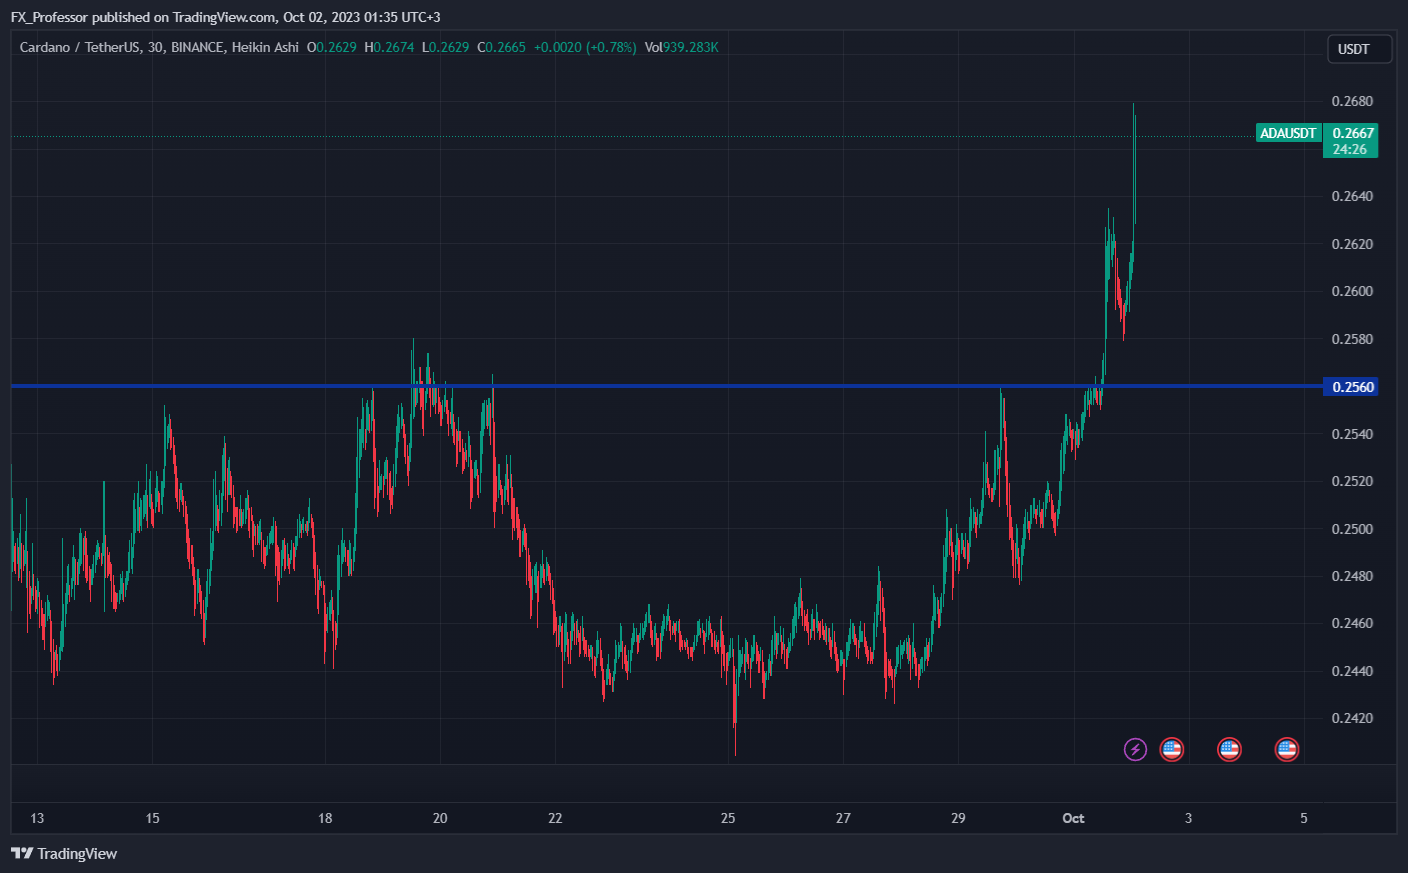
Task: Select the ADAUSDT price line label
Action: (x=1288, y=133)
